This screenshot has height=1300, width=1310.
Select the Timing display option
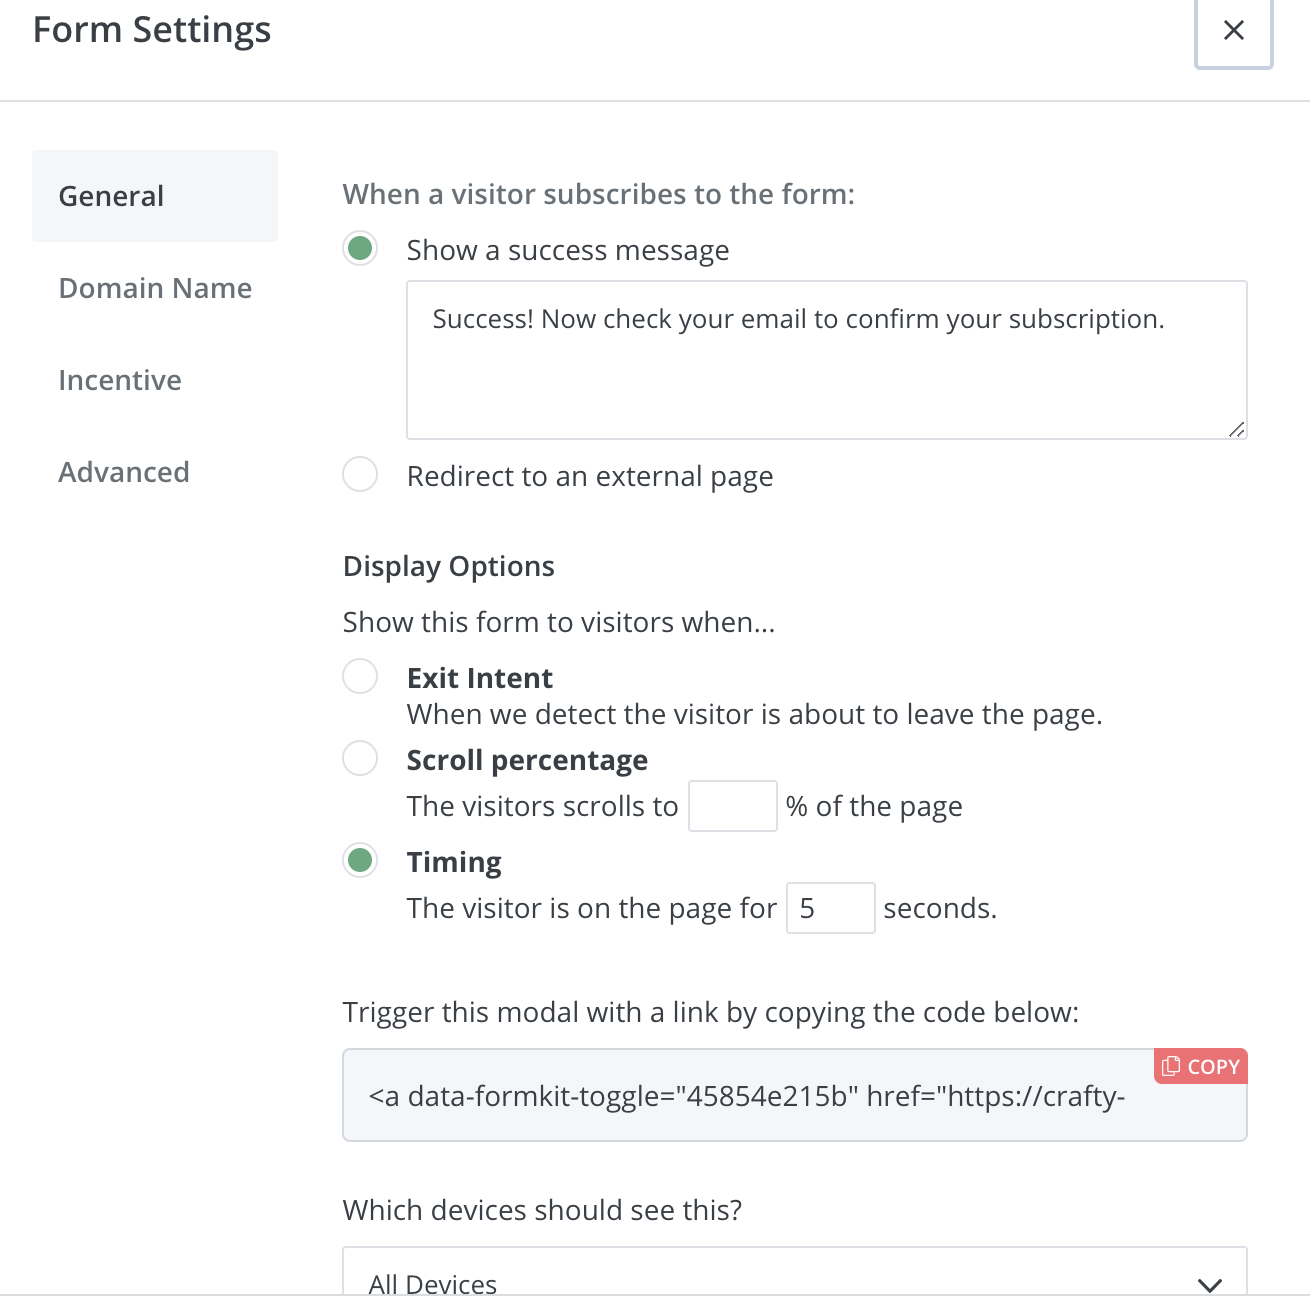(x=360, y=860)
